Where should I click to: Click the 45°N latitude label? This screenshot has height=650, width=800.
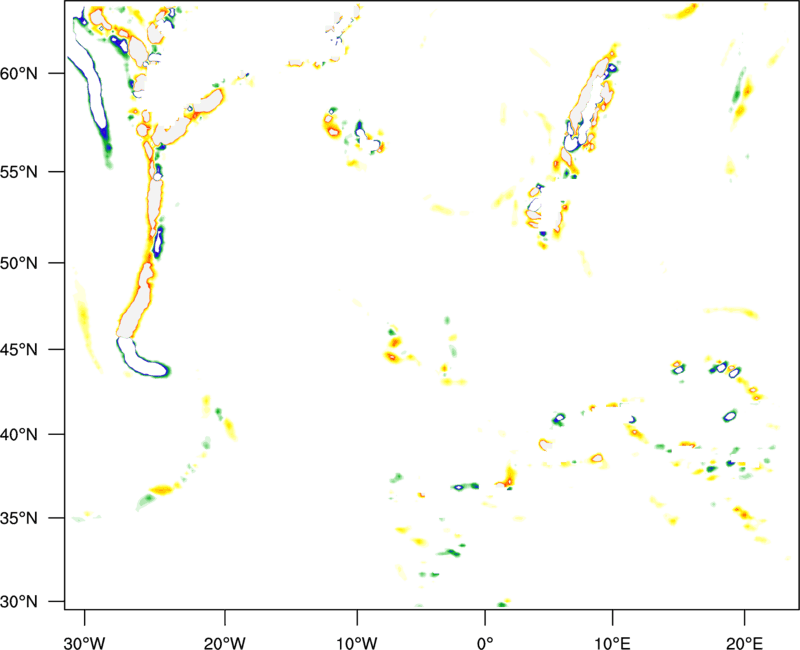(x=19, y=350)
